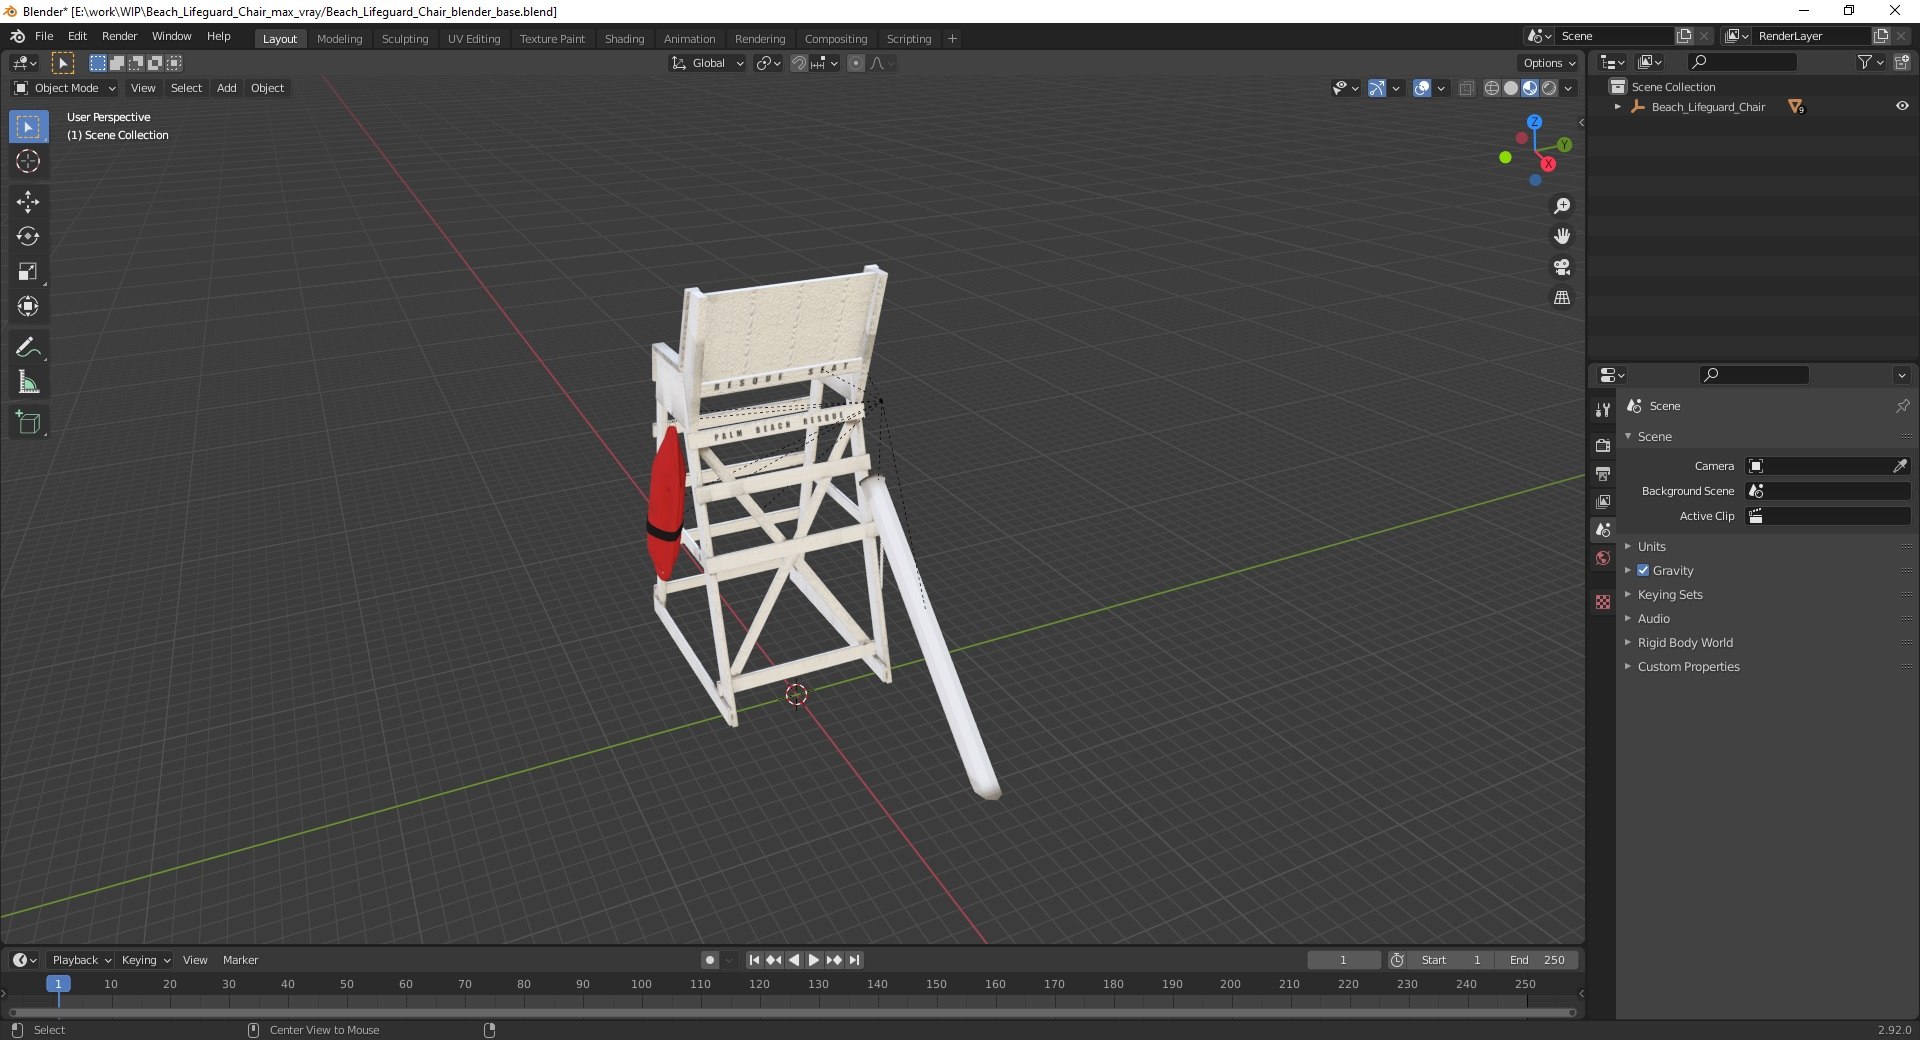Switch to solid viewport shading
This screenshot has width=1920, height=1040.
(x=1511, y=88)
